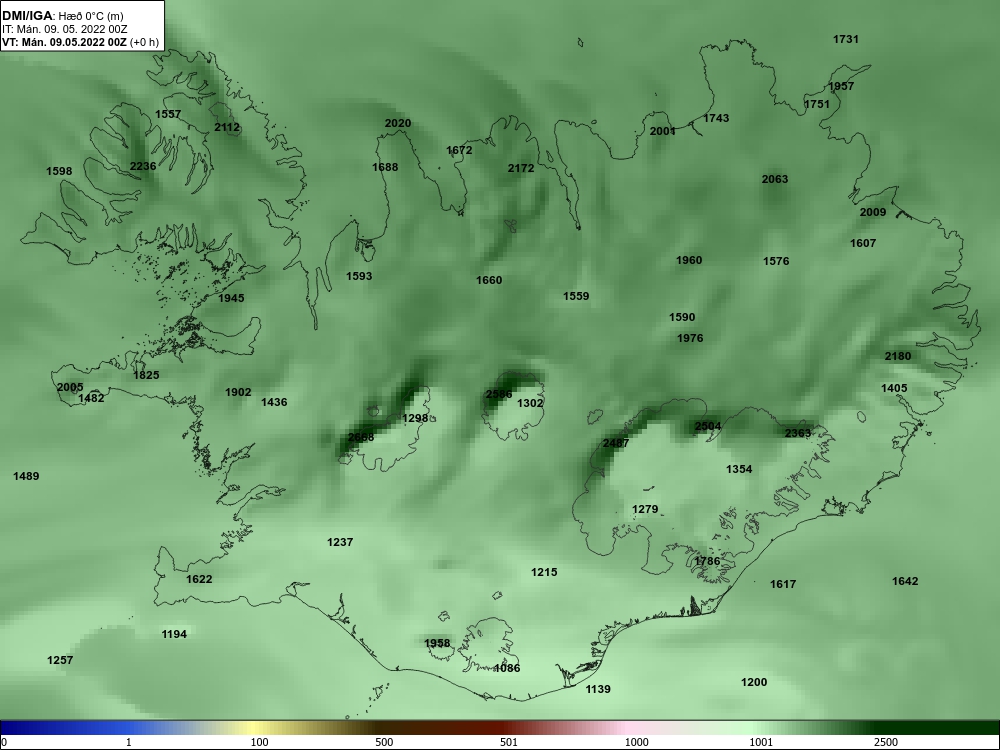Click the 2668 height value
This screenshot has width=1000, height=750.
click(x=361, y=437)
